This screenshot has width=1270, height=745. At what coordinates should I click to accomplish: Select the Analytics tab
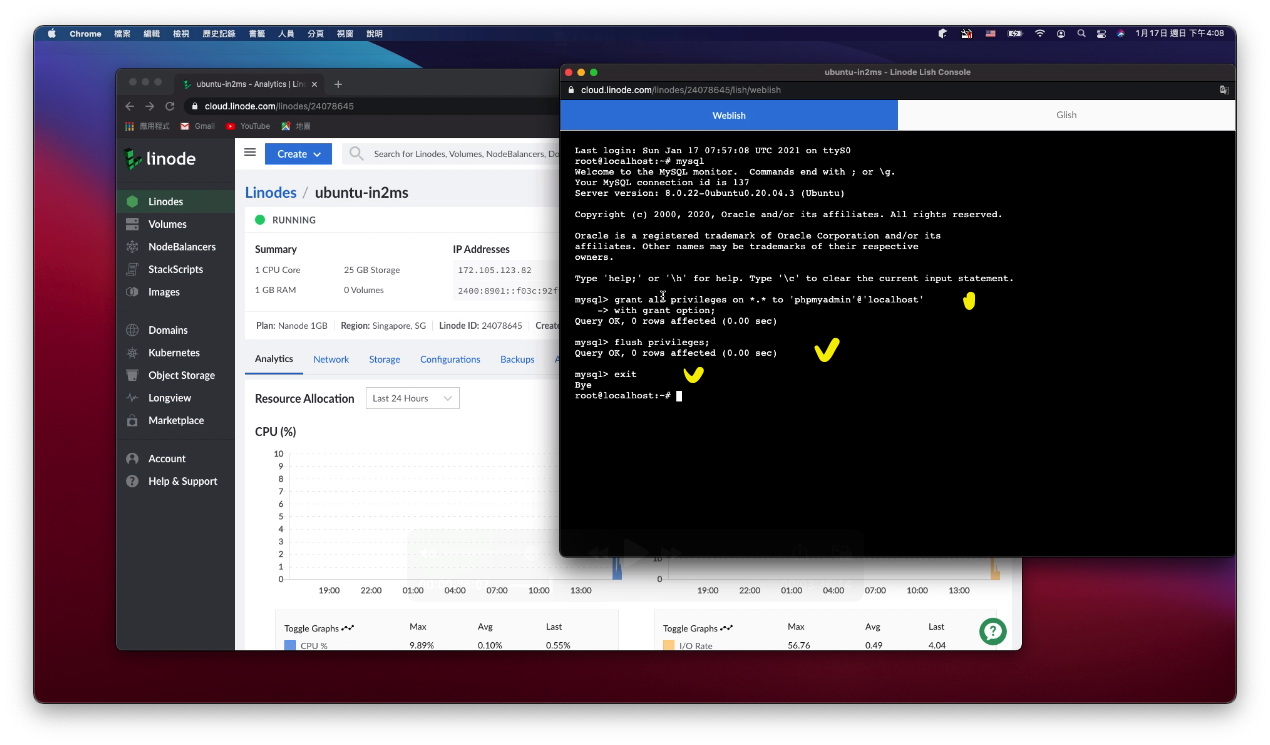click(x=274, y=359)
